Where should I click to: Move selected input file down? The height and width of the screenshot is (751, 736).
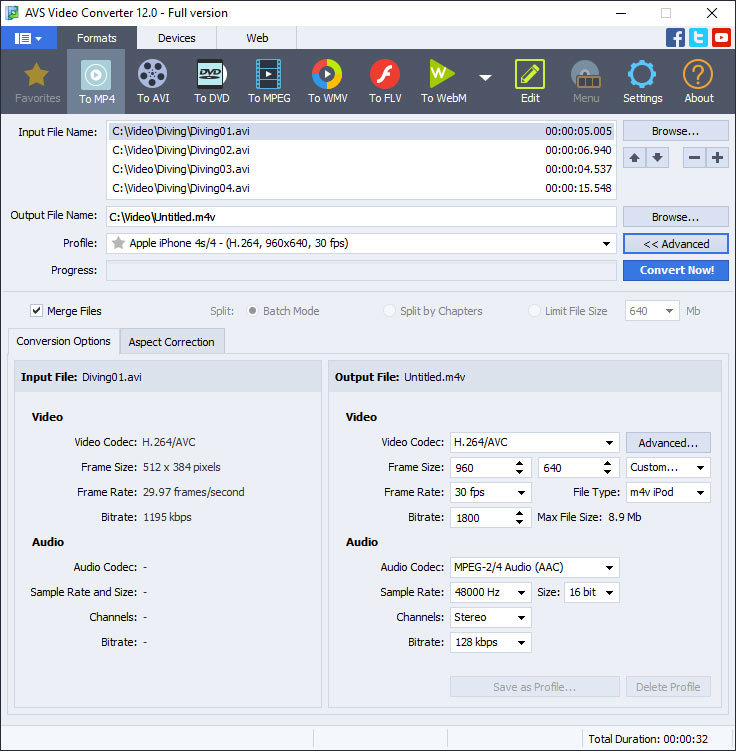point(657,158)
